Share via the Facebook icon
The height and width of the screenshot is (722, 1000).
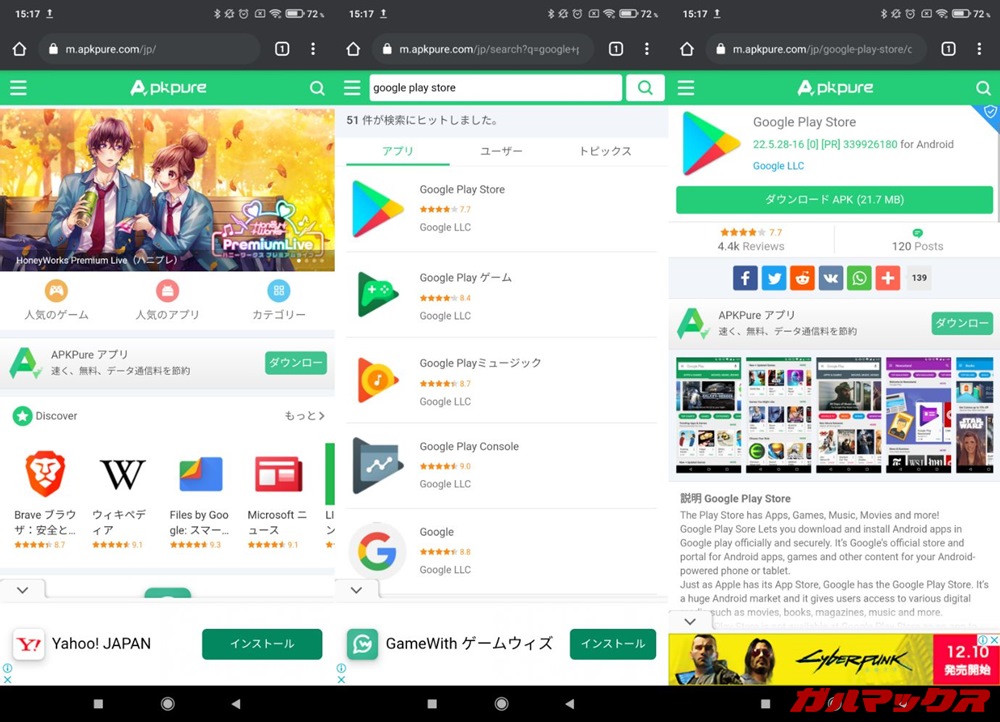(745, 278)
